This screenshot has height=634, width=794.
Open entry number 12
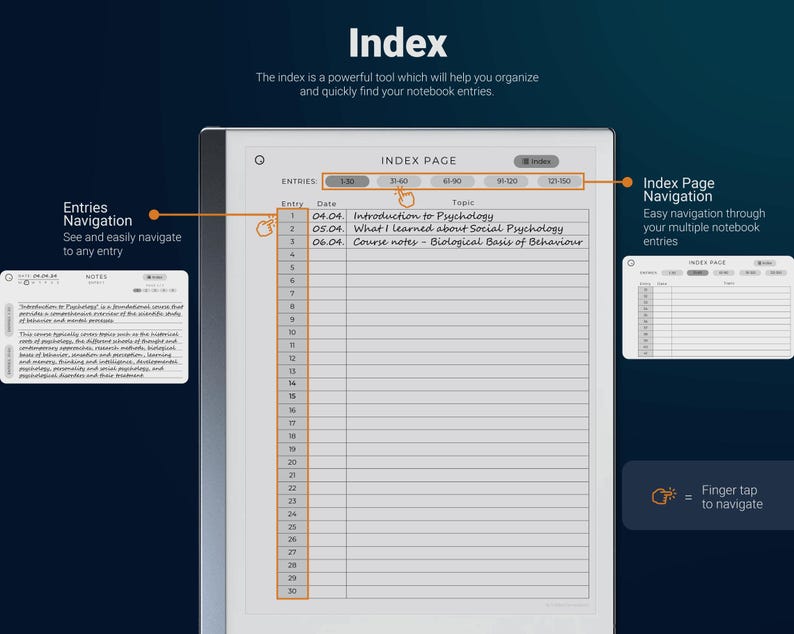coord(292,359)
